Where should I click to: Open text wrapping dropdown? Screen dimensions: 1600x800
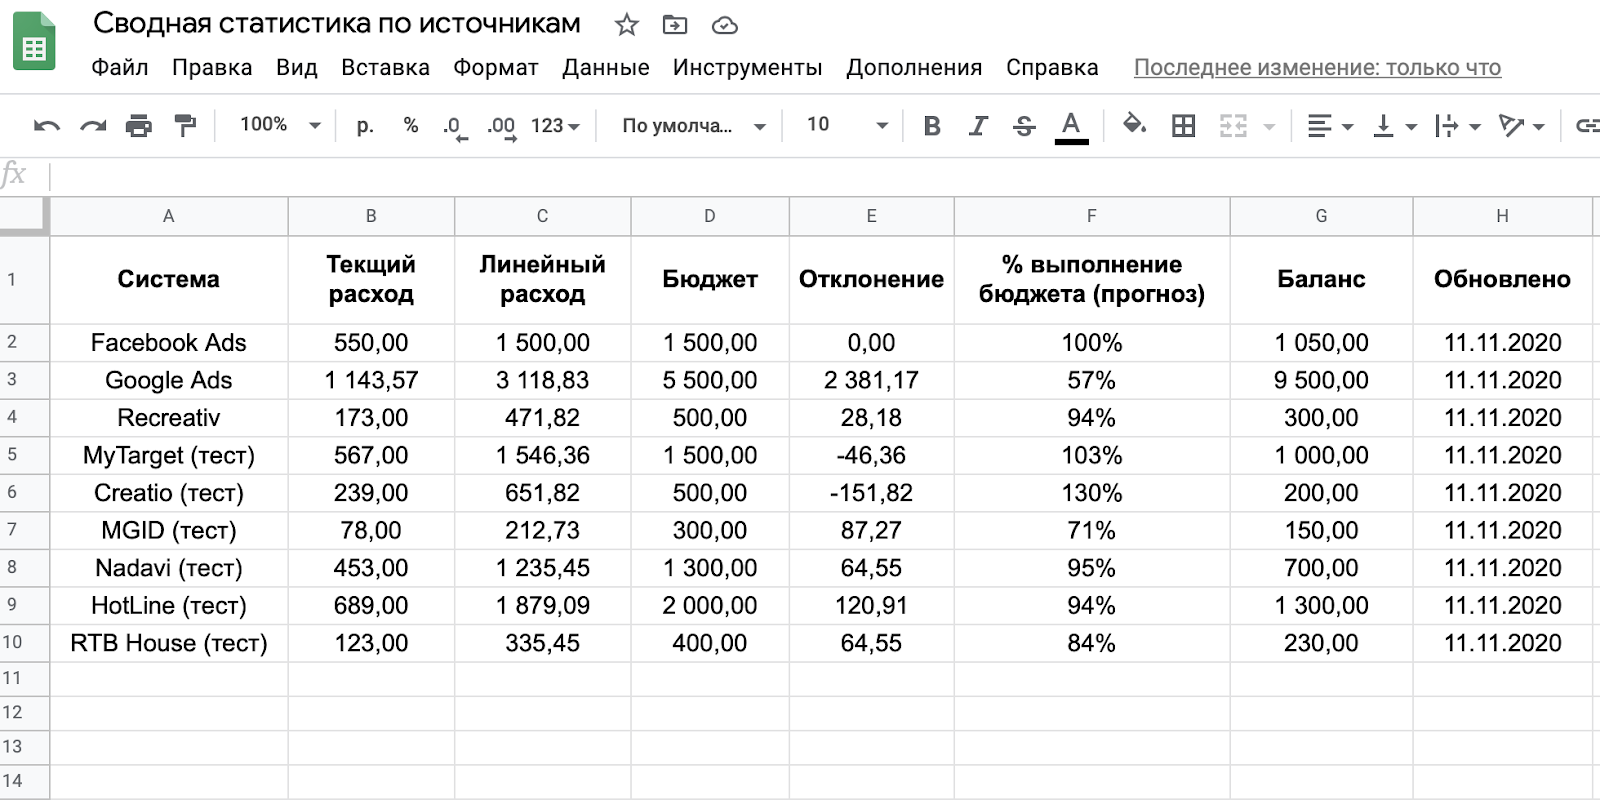[1457, 126]
